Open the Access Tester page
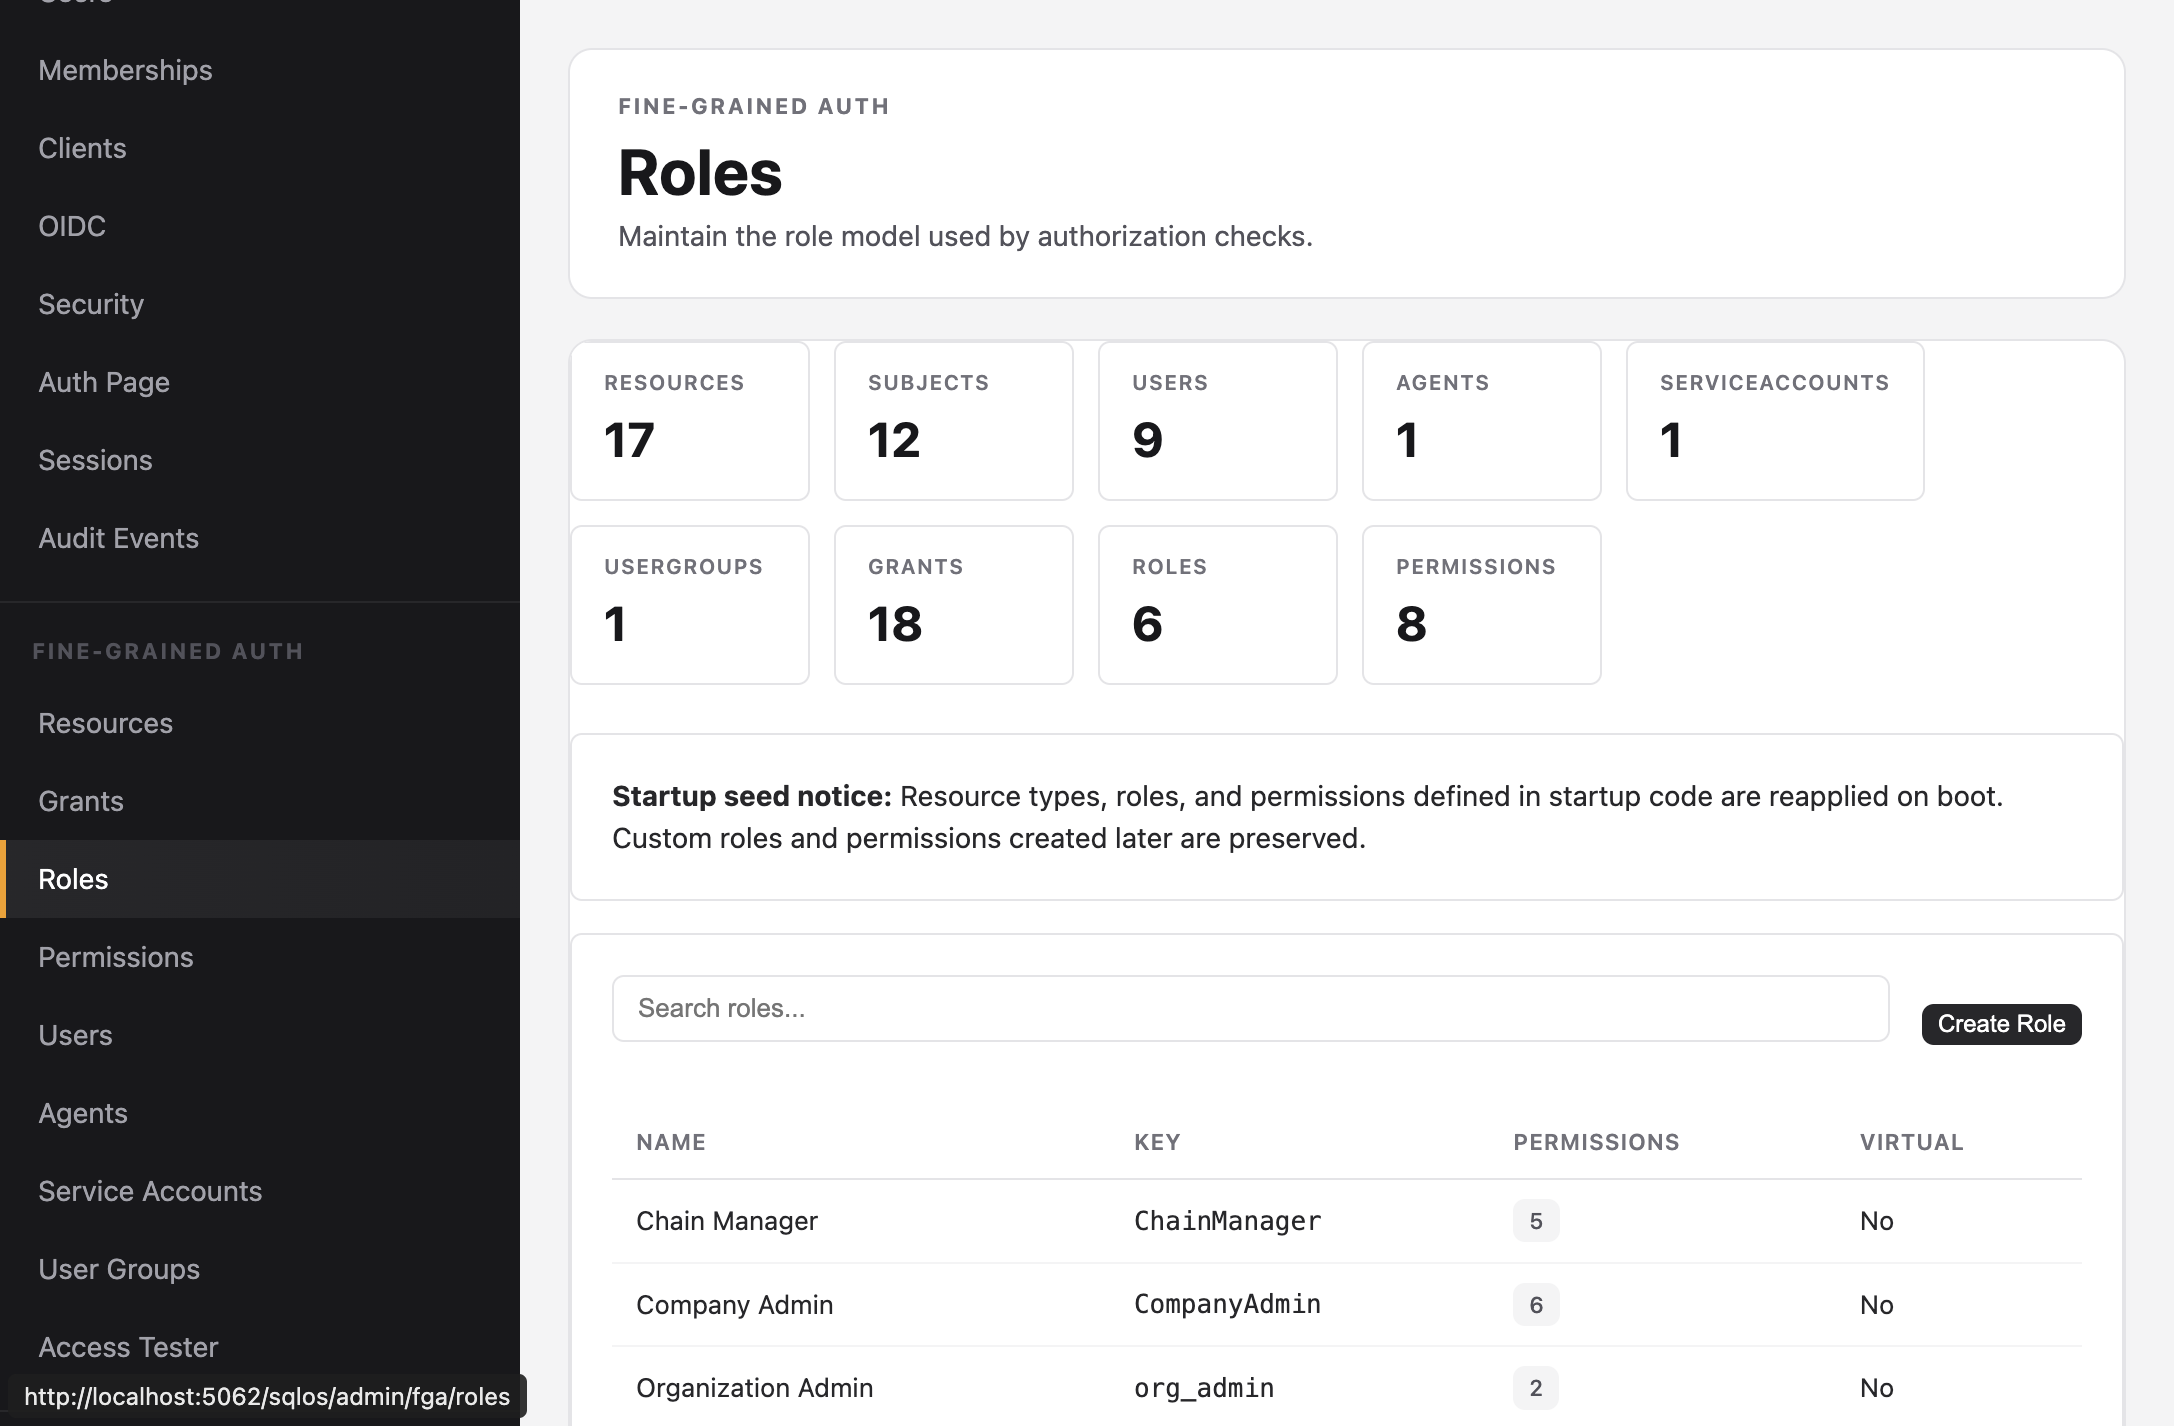 tap(128, 1347)
